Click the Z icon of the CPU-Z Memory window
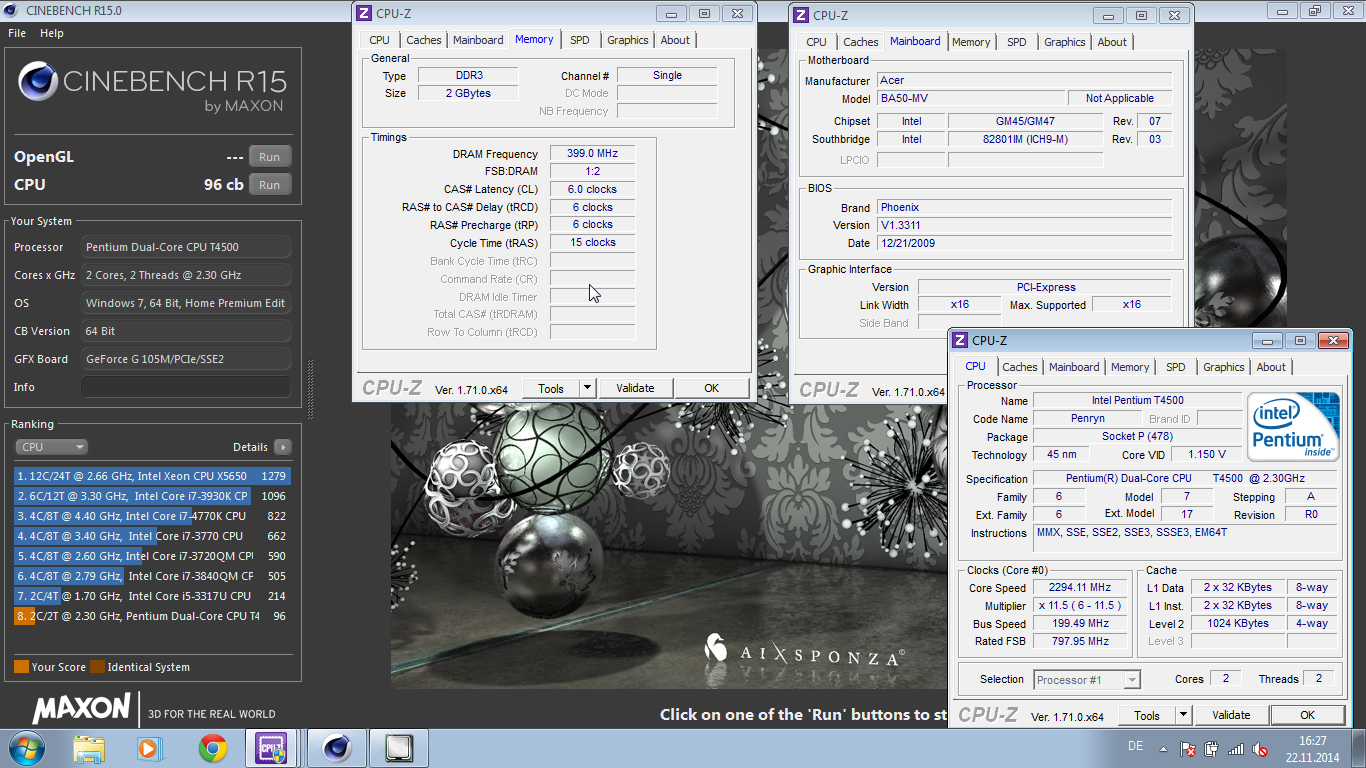This screenshot has height=768, width=1366. [x=364, y=13]
